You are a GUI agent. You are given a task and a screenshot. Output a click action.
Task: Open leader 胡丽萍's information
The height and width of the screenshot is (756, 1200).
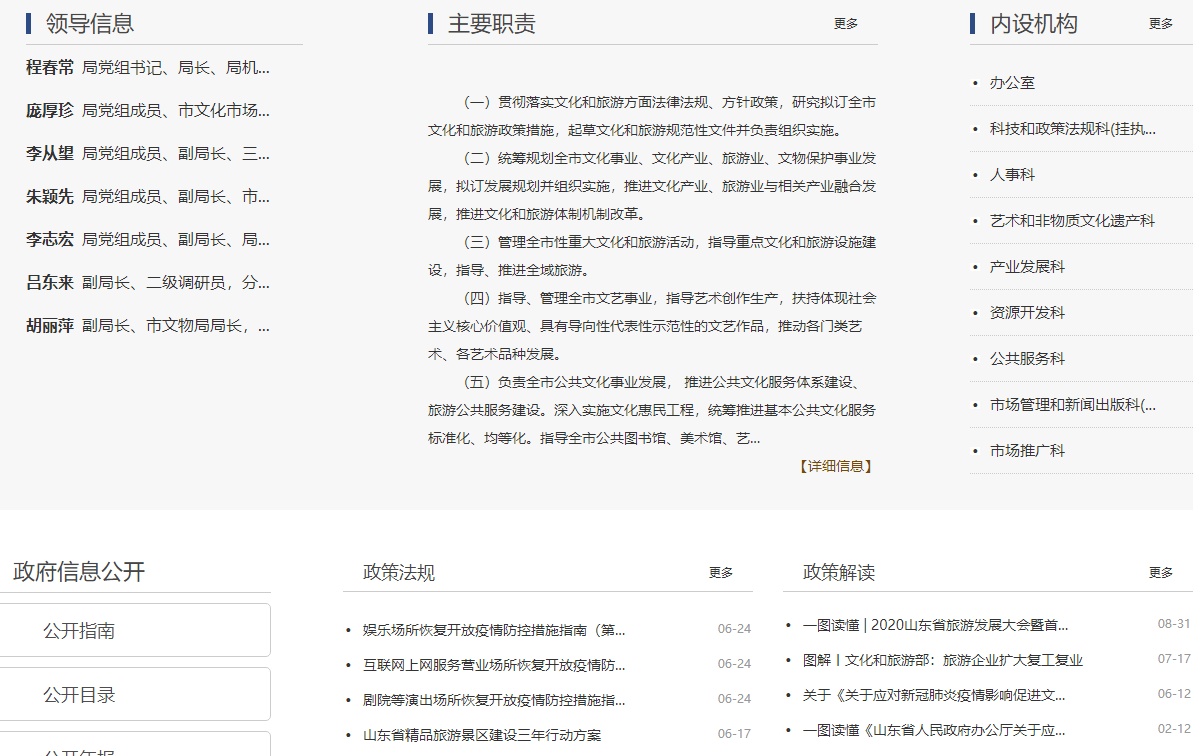pos(50,326)
